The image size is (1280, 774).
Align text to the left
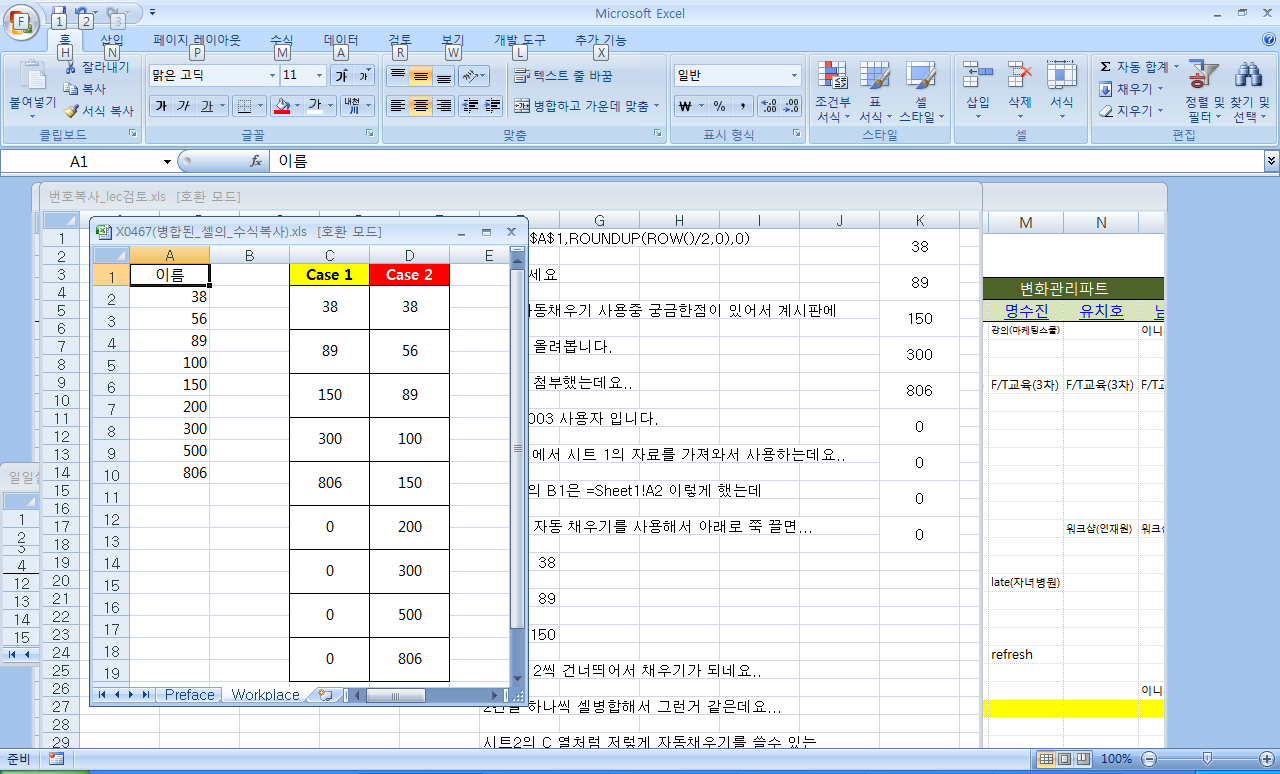point(397,106)
